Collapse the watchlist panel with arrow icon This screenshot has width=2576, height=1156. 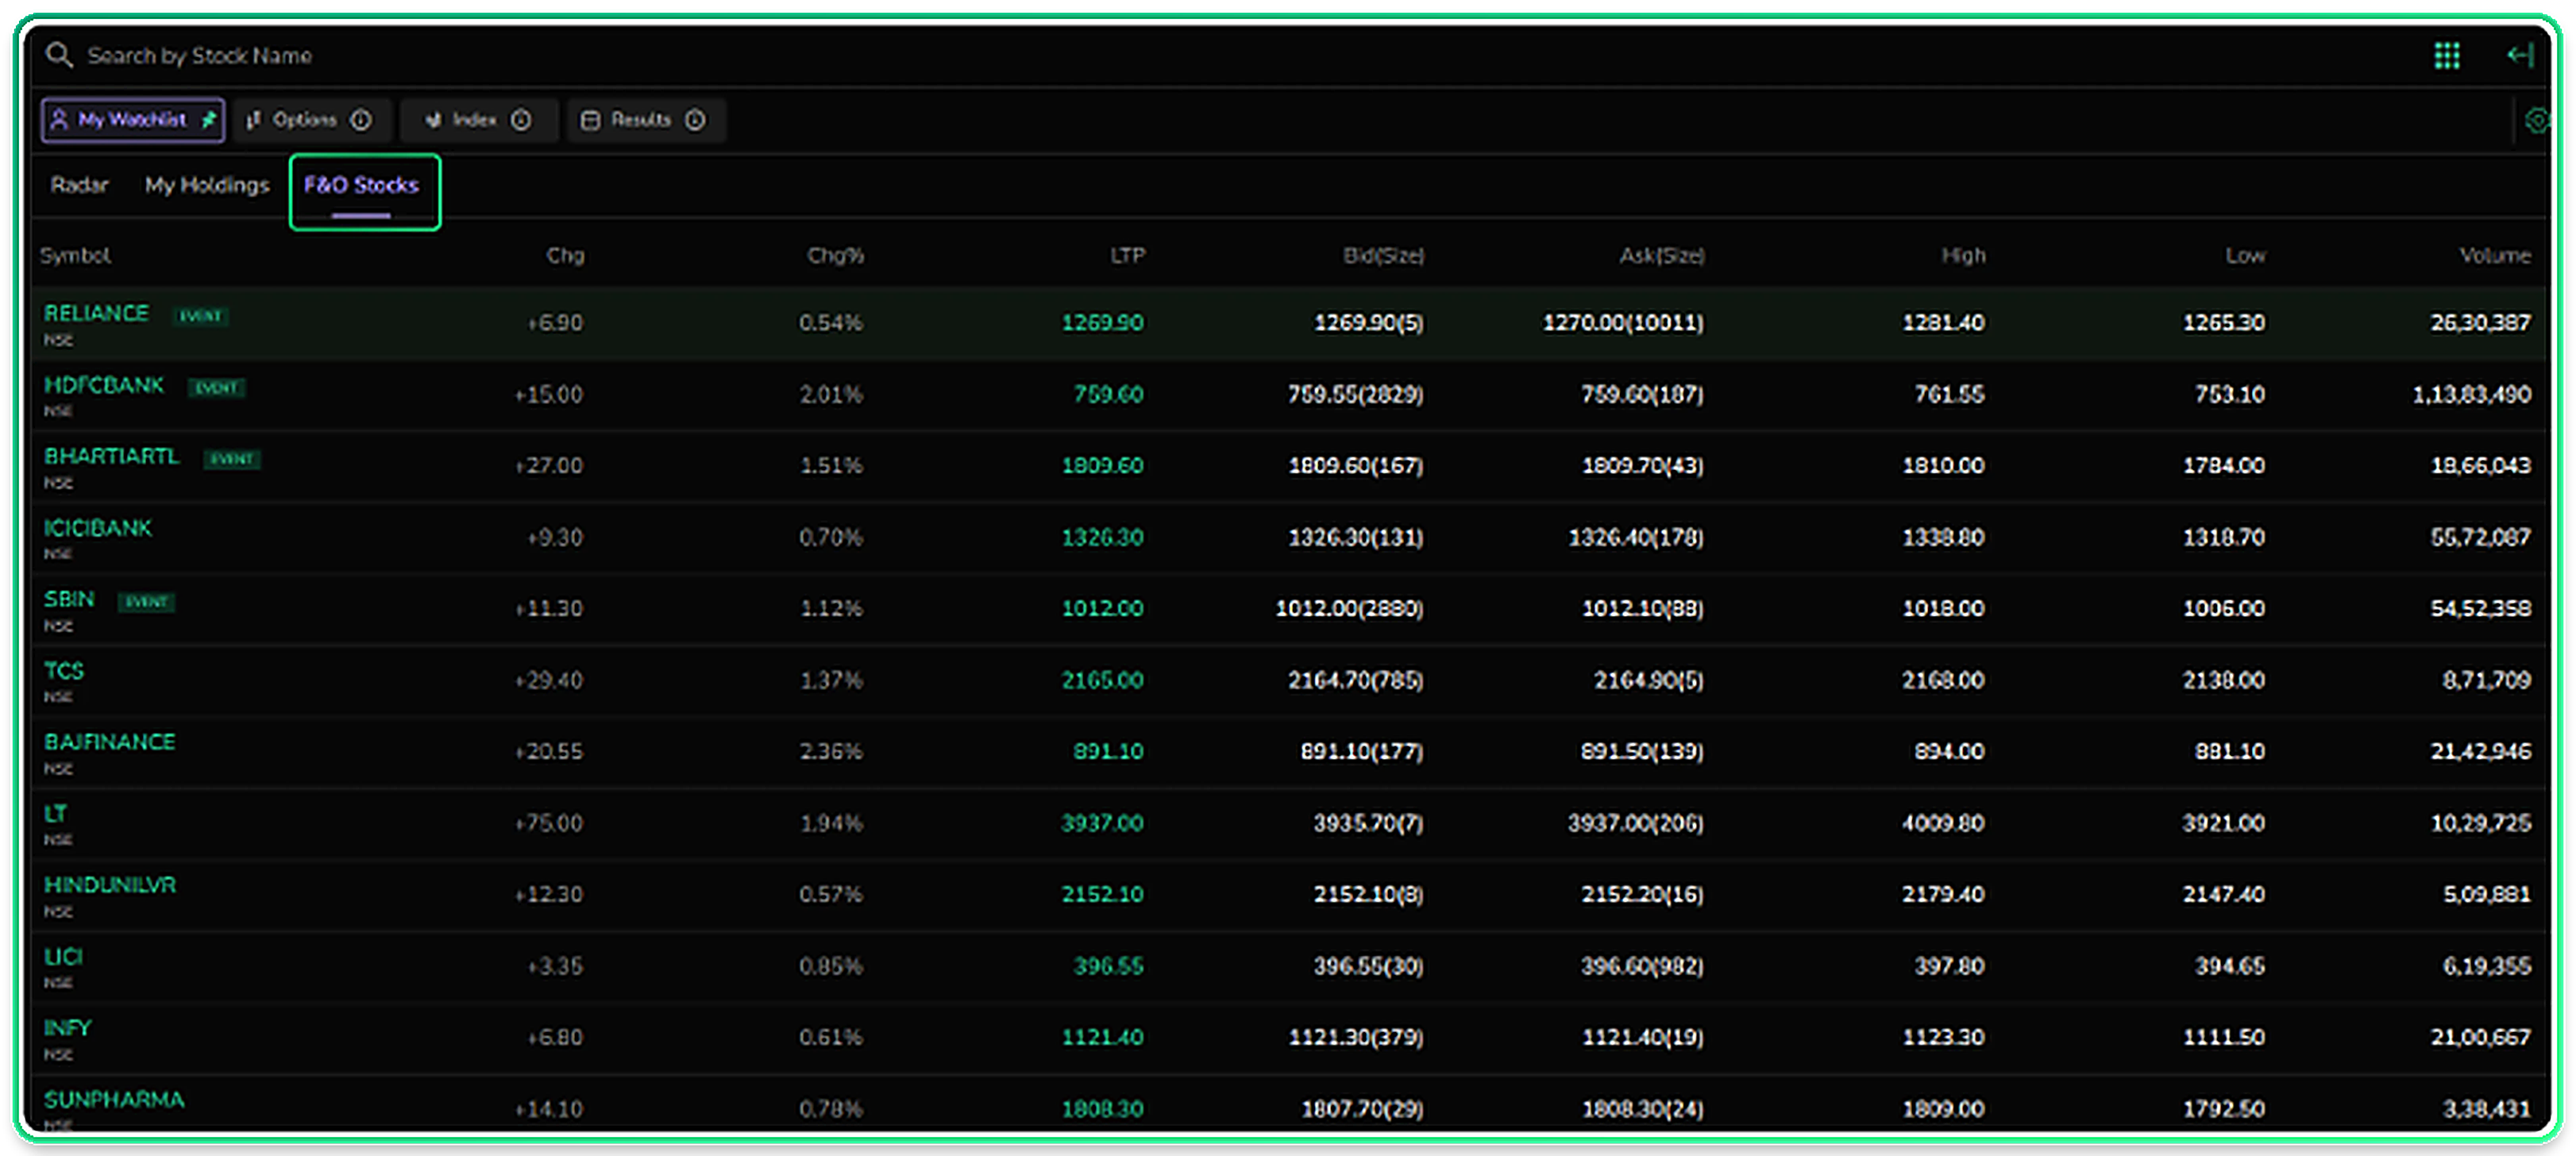2519,55
